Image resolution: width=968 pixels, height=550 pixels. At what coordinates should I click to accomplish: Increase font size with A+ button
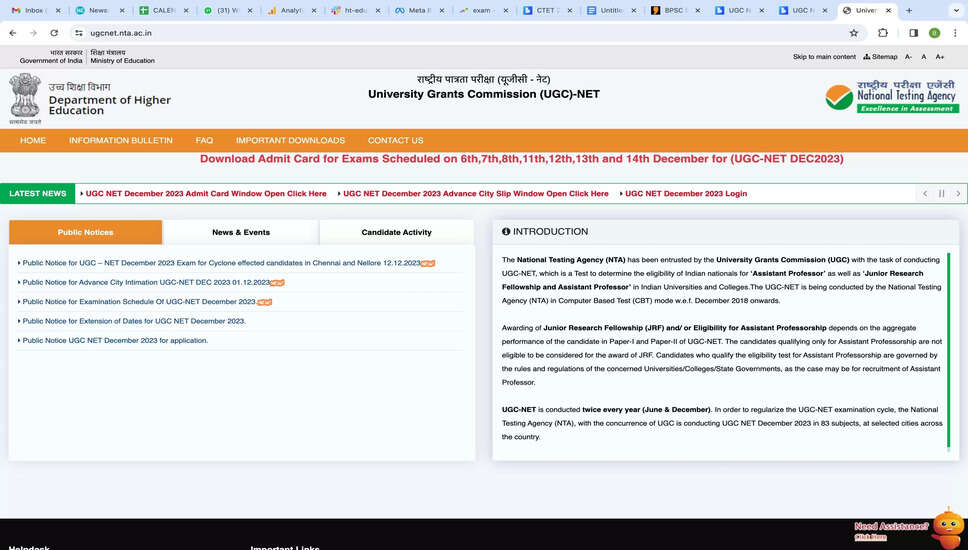(x=940, y=57)
